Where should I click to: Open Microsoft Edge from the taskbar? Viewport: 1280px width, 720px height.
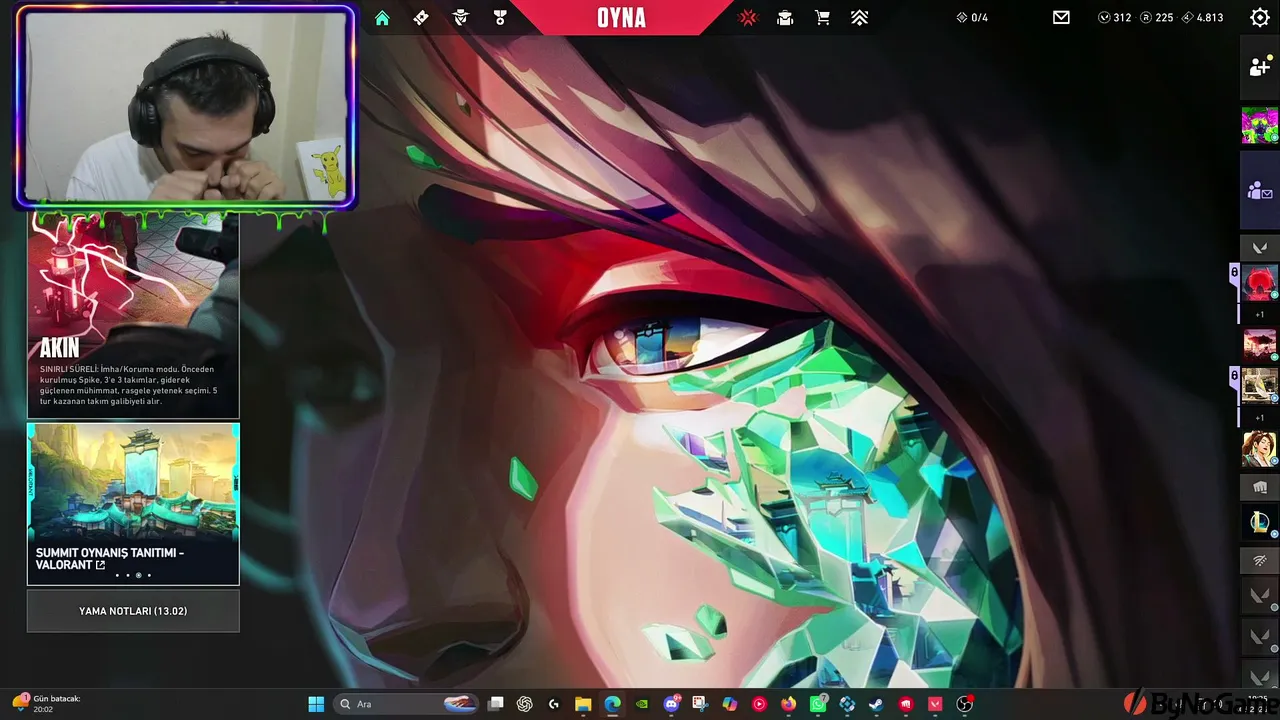612,704
